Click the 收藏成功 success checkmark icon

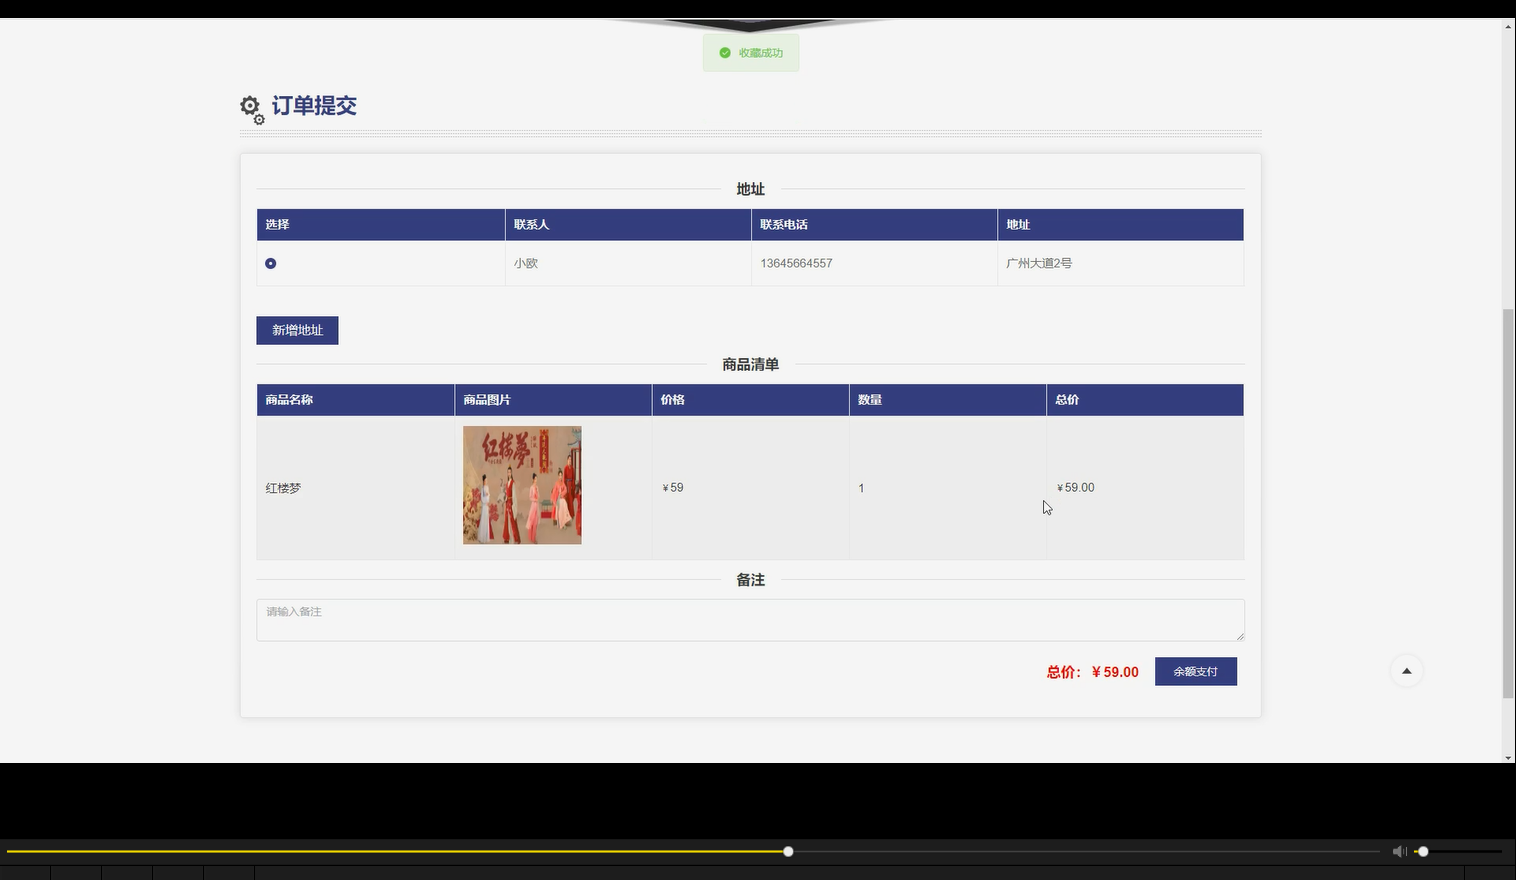725,52
